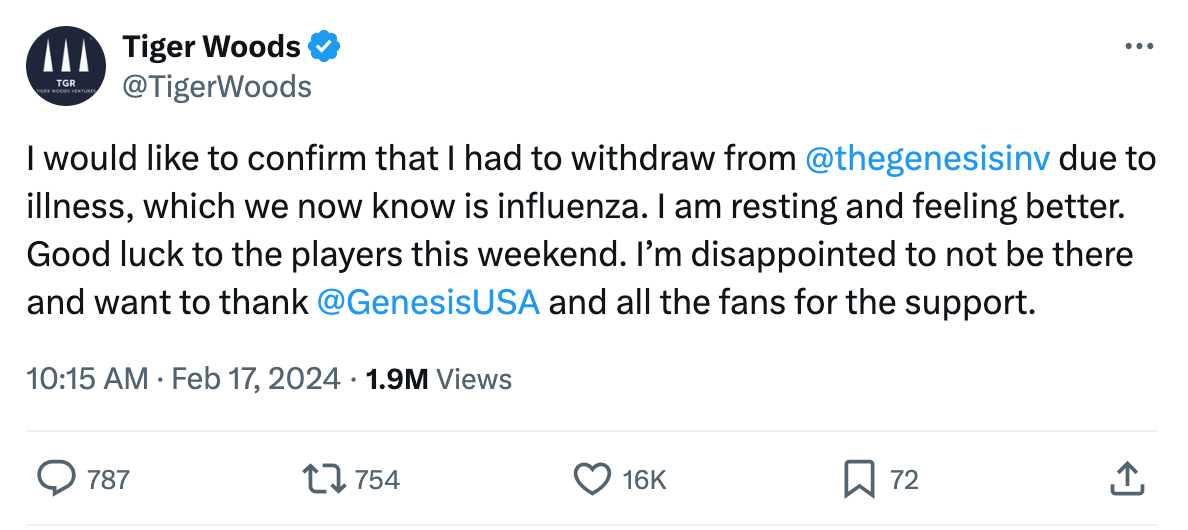Click the 72 bookmarks count

click(904, 480)
